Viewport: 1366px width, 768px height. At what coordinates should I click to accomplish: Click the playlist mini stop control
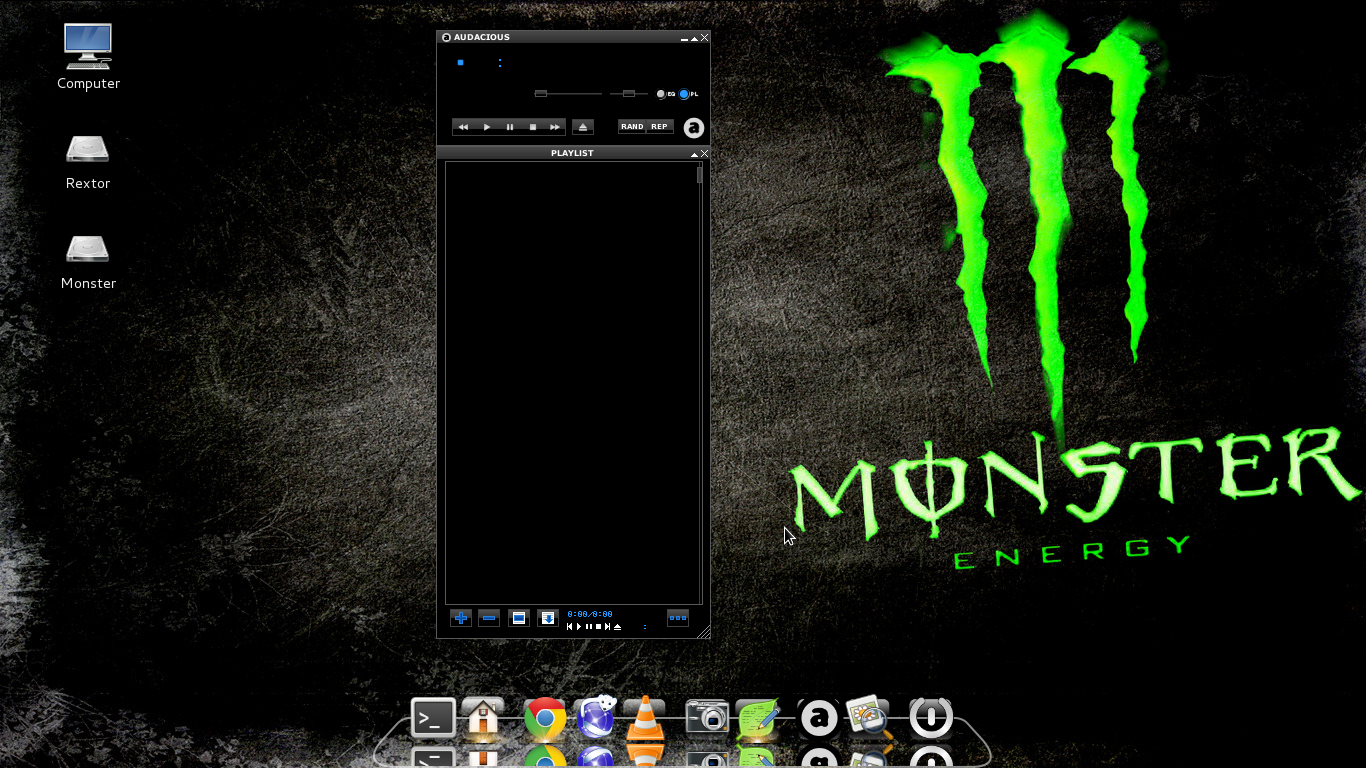click(598, 627)
